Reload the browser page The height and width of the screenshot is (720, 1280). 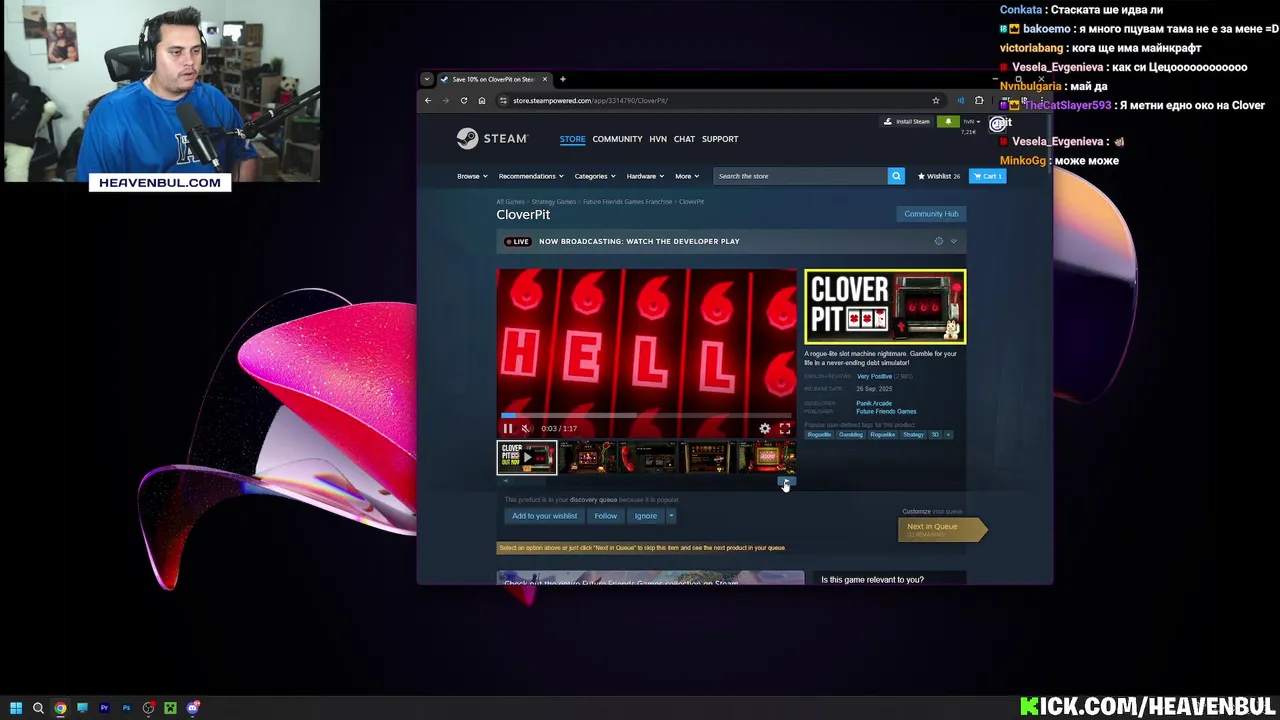pyautogui.click(x=464, y=100)
